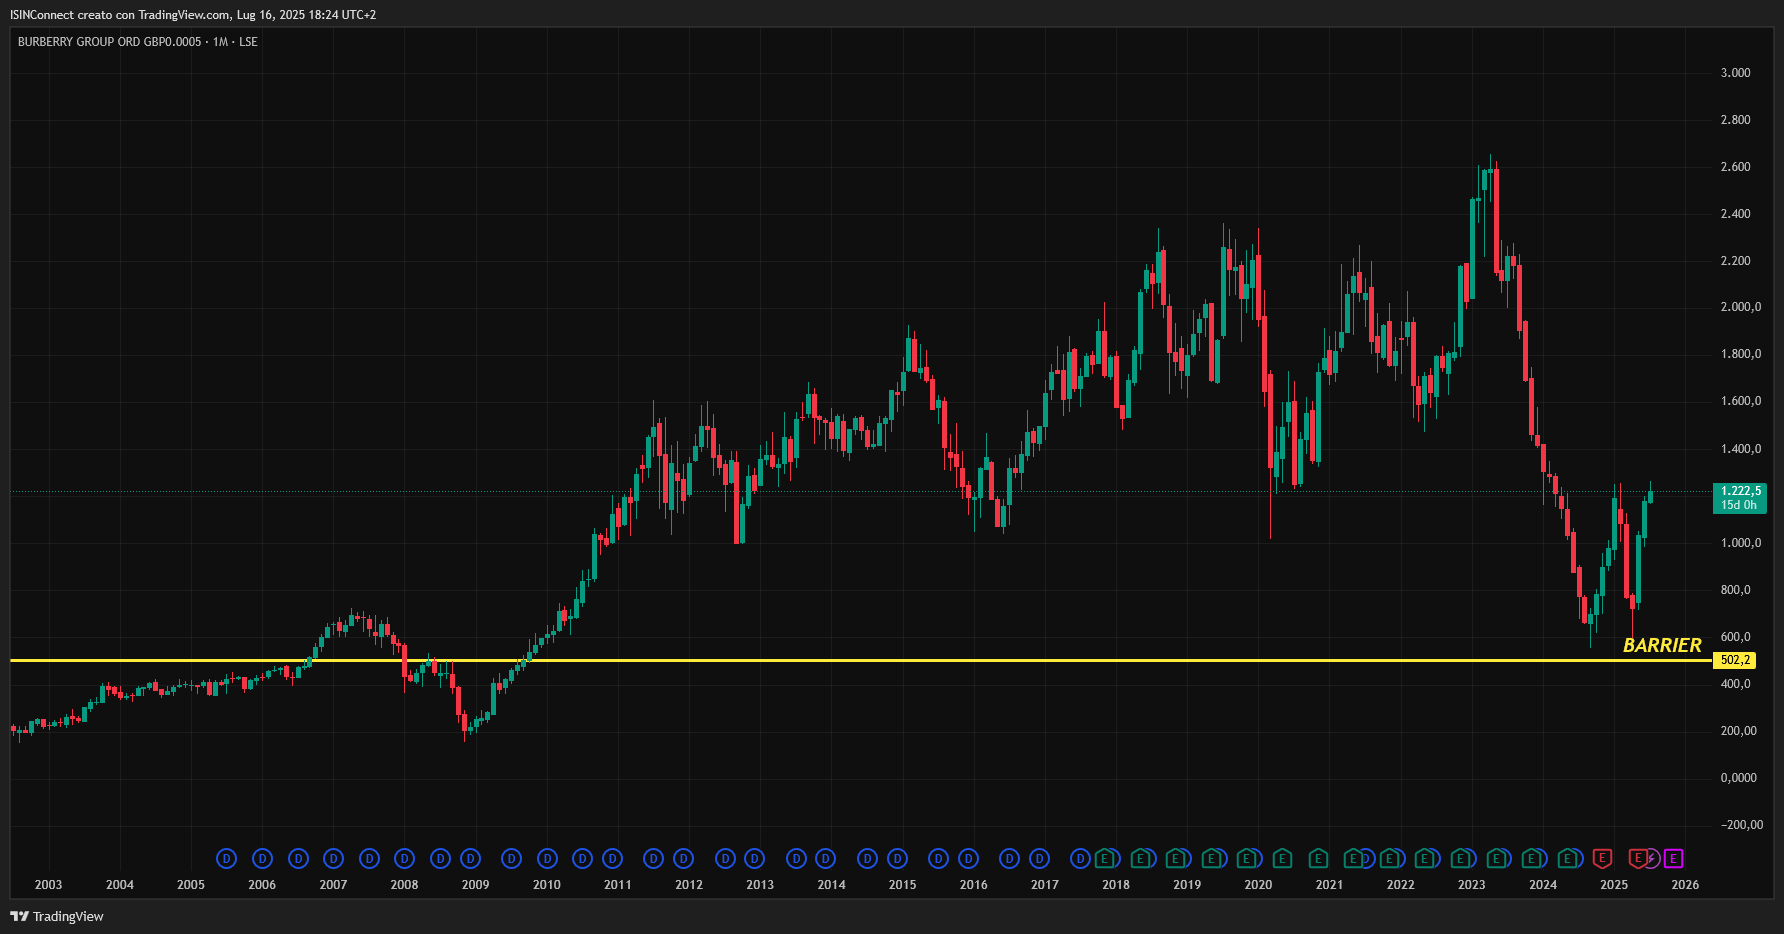Click the green earnings marker between 2020 and 2021
The image size is (1784, 934).
pyautogui.click(x=1283, y=858)
